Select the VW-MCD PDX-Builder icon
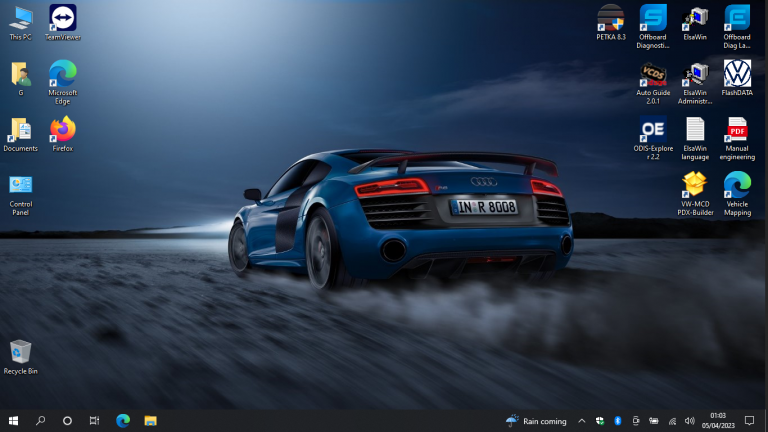Viewport: 768px width, 432px height. pos(695,185)
